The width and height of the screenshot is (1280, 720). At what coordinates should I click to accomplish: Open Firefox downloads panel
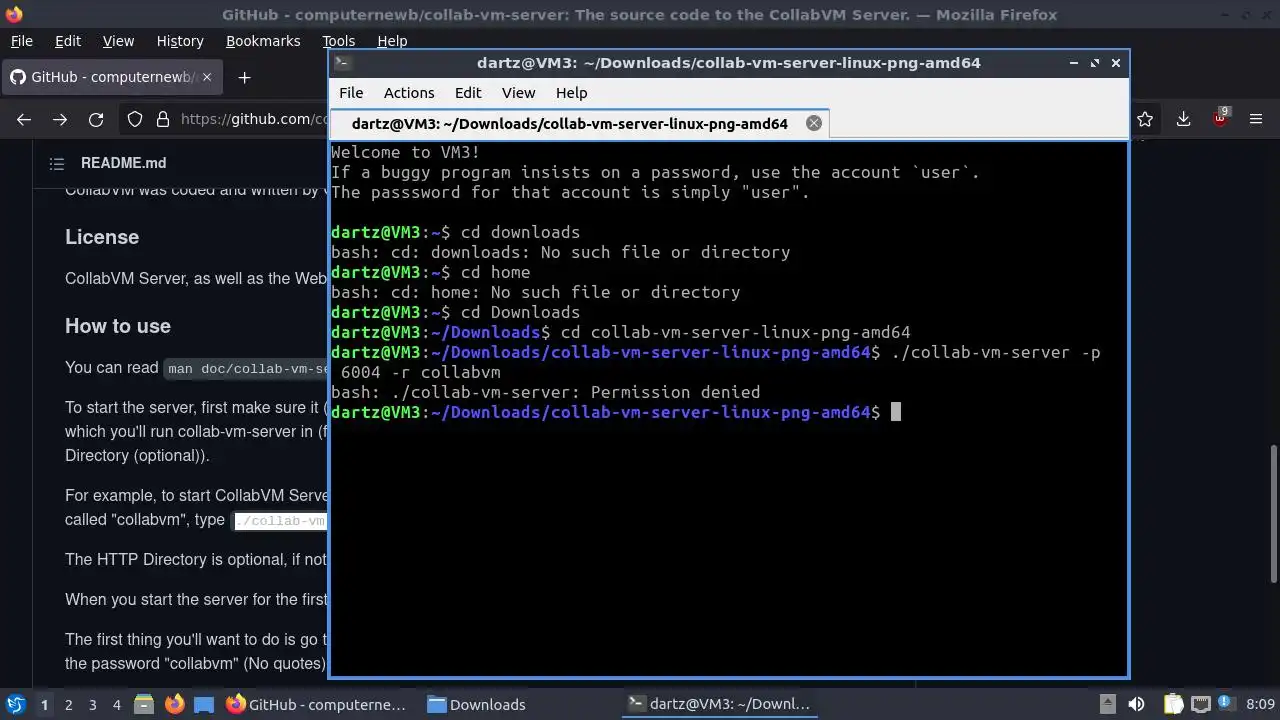1183,119
